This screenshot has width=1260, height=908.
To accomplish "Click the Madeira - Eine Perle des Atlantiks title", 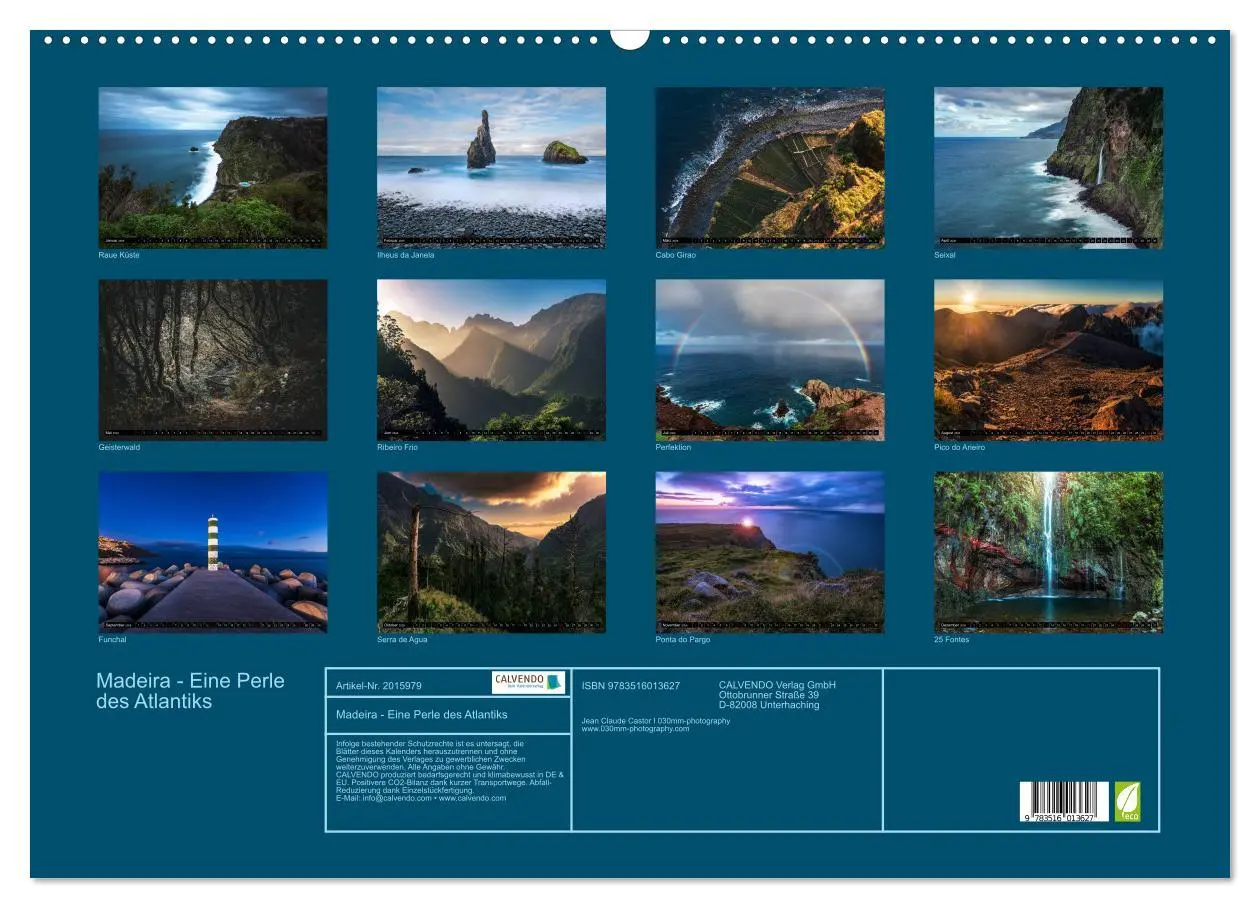I will [x=190, y=690].
